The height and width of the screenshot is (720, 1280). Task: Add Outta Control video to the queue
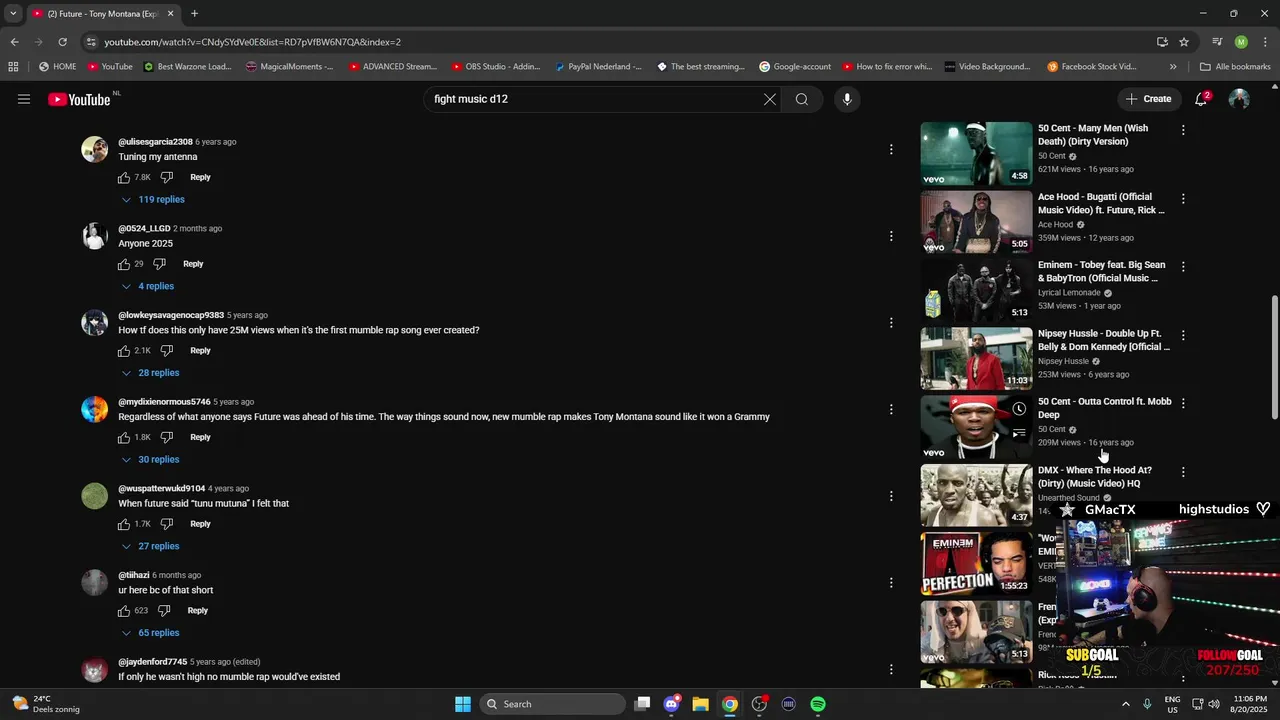click(x=1019, y=433)
